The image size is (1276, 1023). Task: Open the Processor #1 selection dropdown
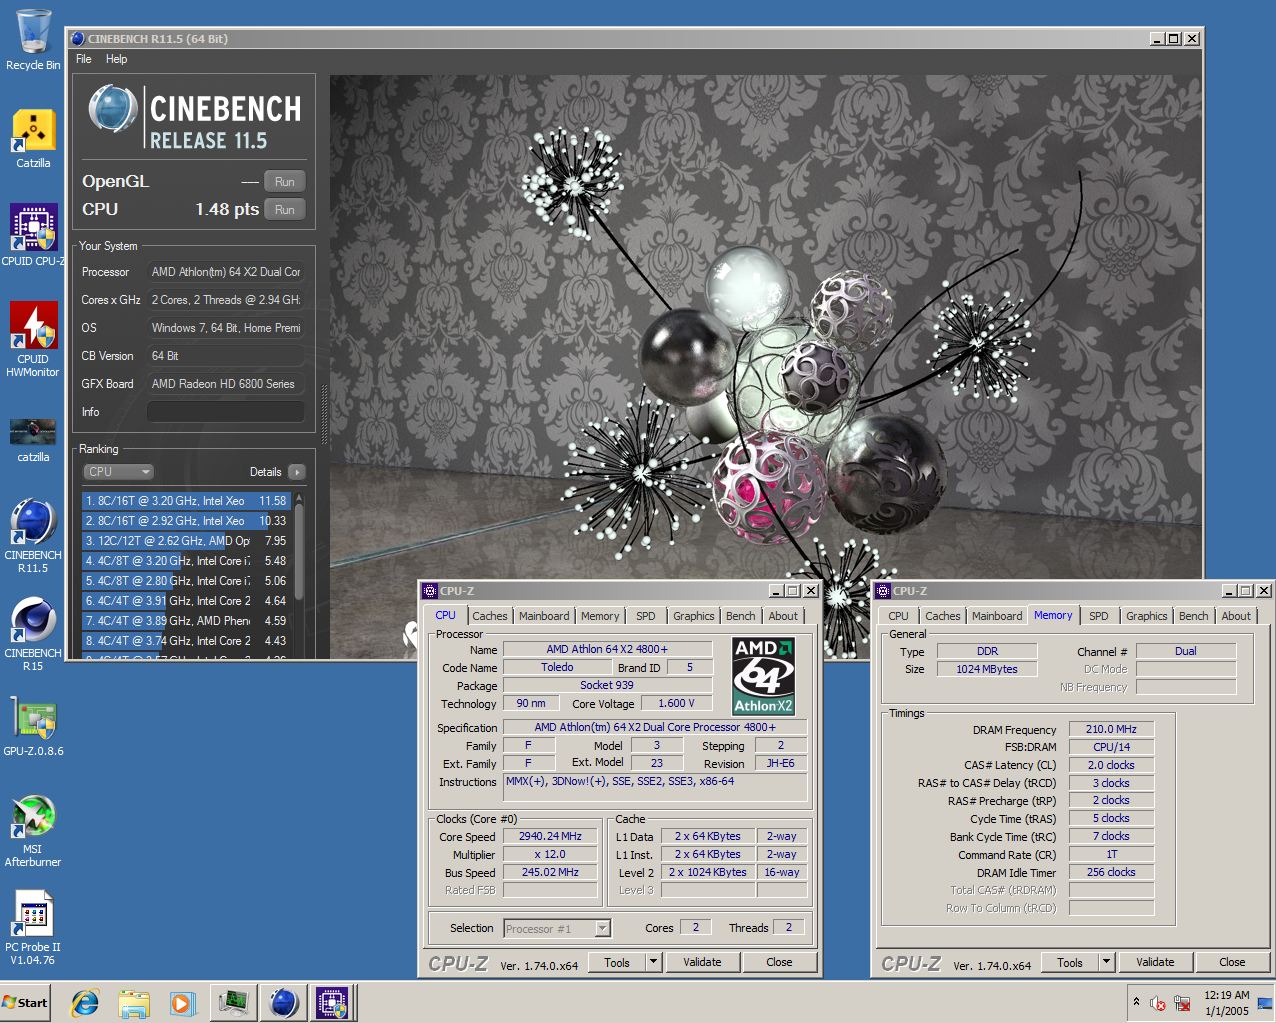tap(557, 929)
